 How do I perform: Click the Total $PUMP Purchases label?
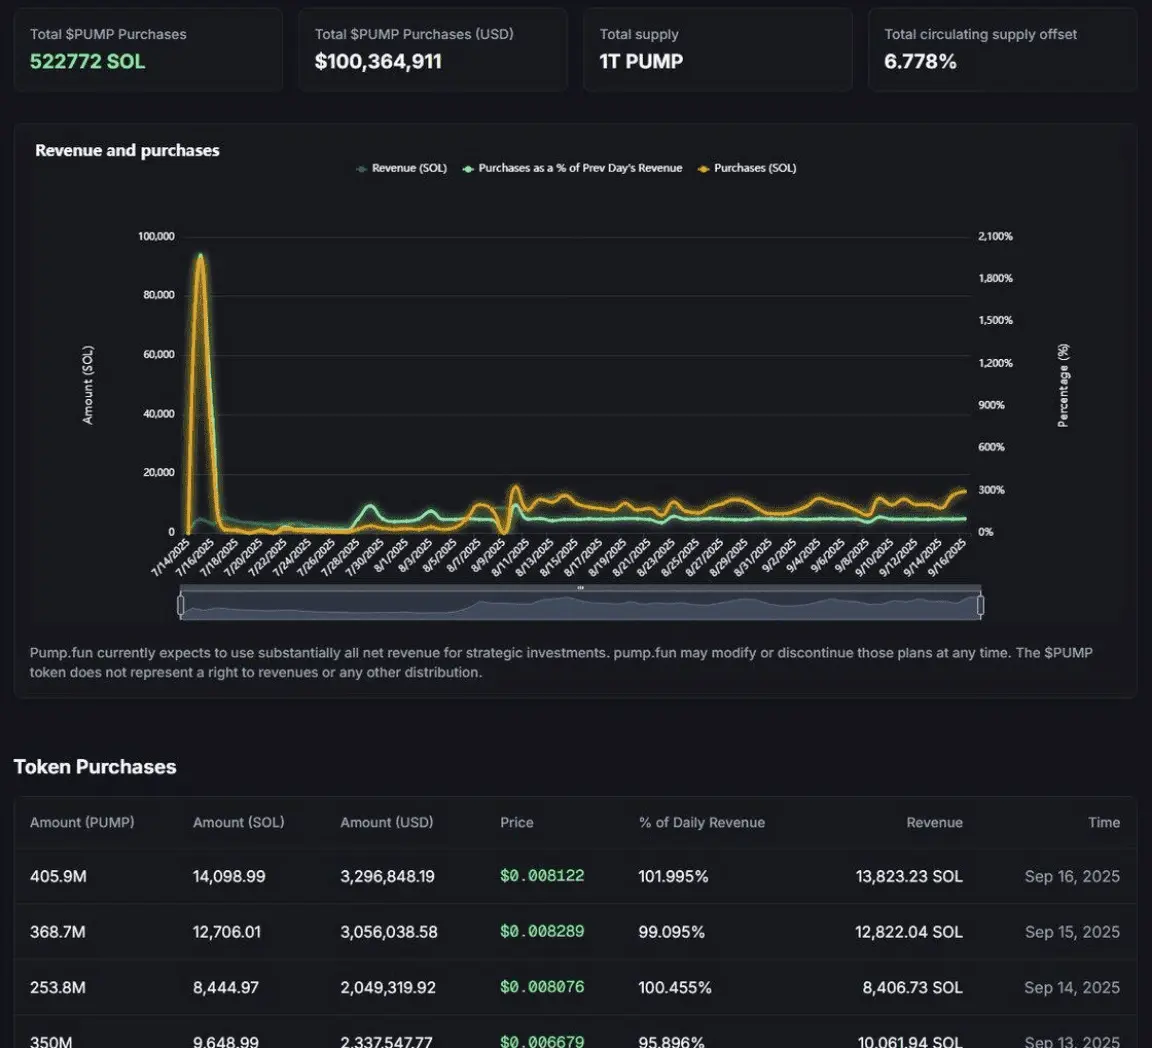tap(108, 35)
